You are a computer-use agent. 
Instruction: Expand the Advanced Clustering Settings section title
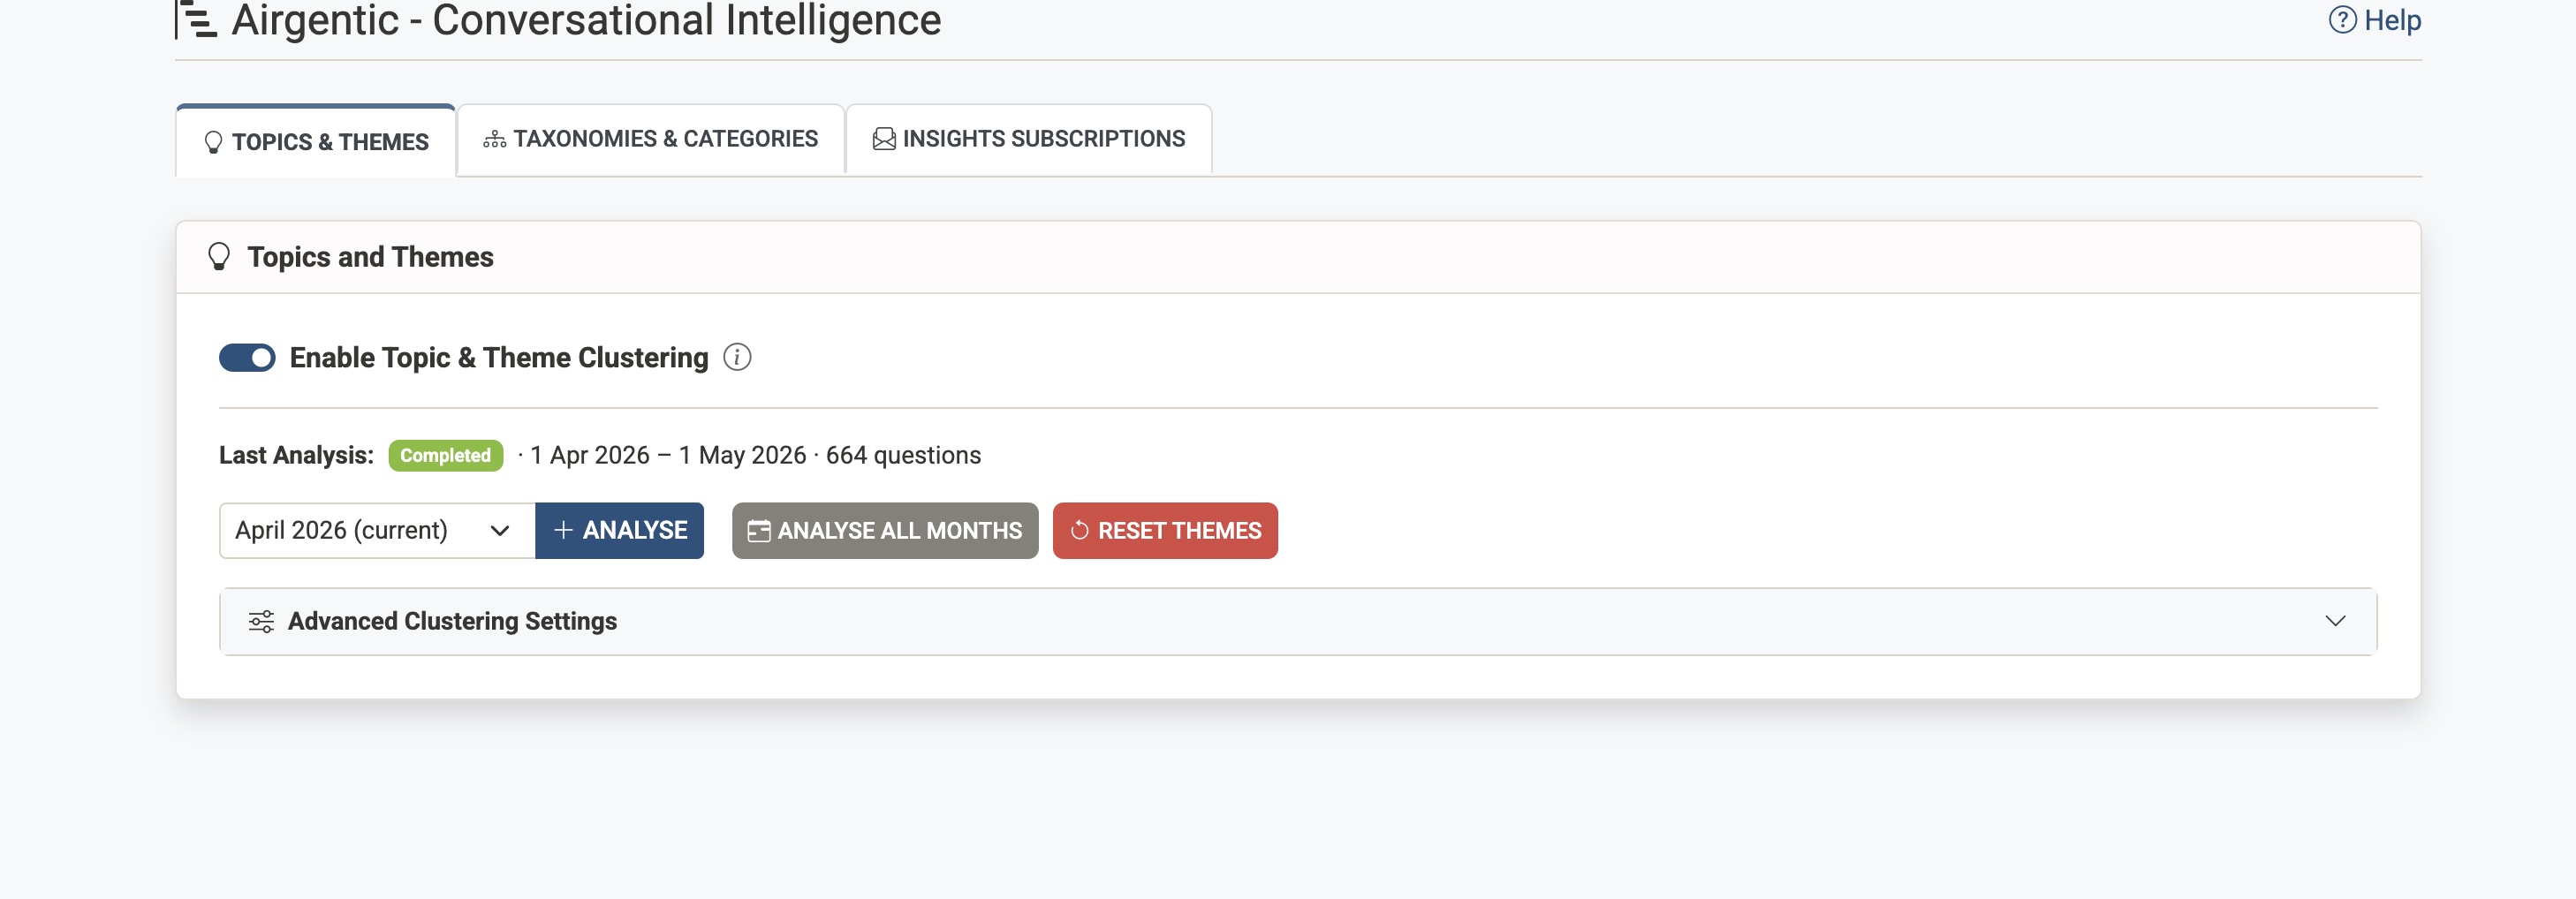click(x=452, y=621)
